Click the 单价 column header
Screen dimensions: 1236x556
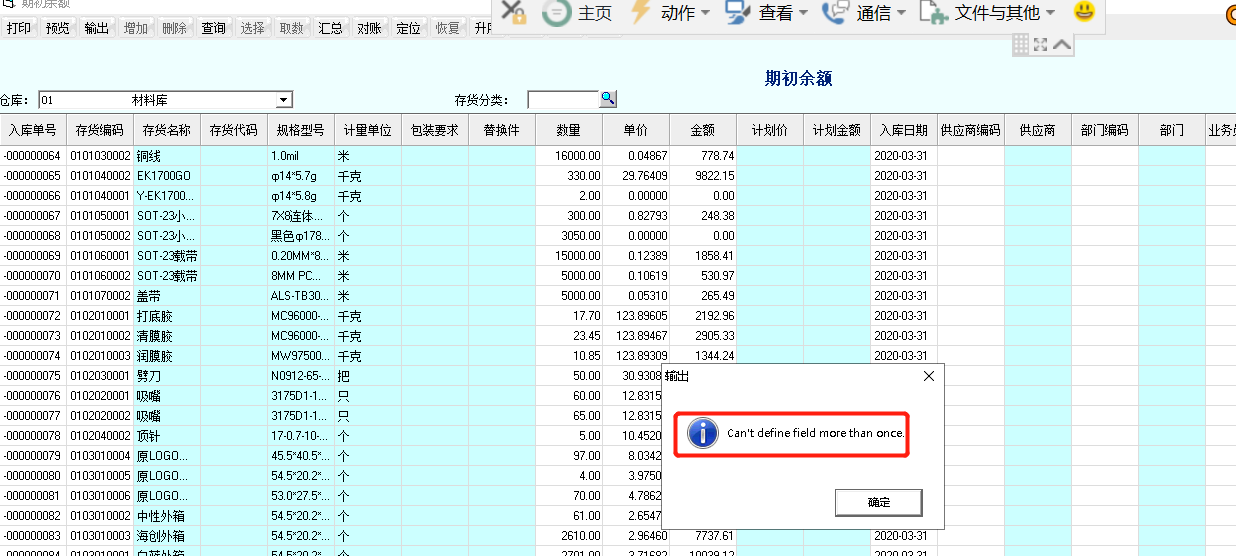pos(636,130)
